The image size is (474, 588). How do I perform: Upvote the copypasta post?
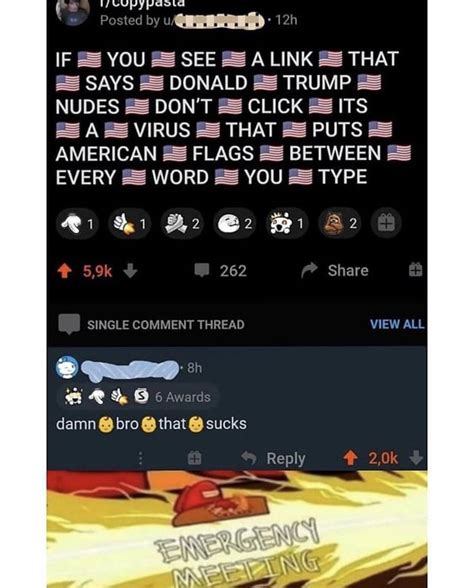[x=64, y=271]
